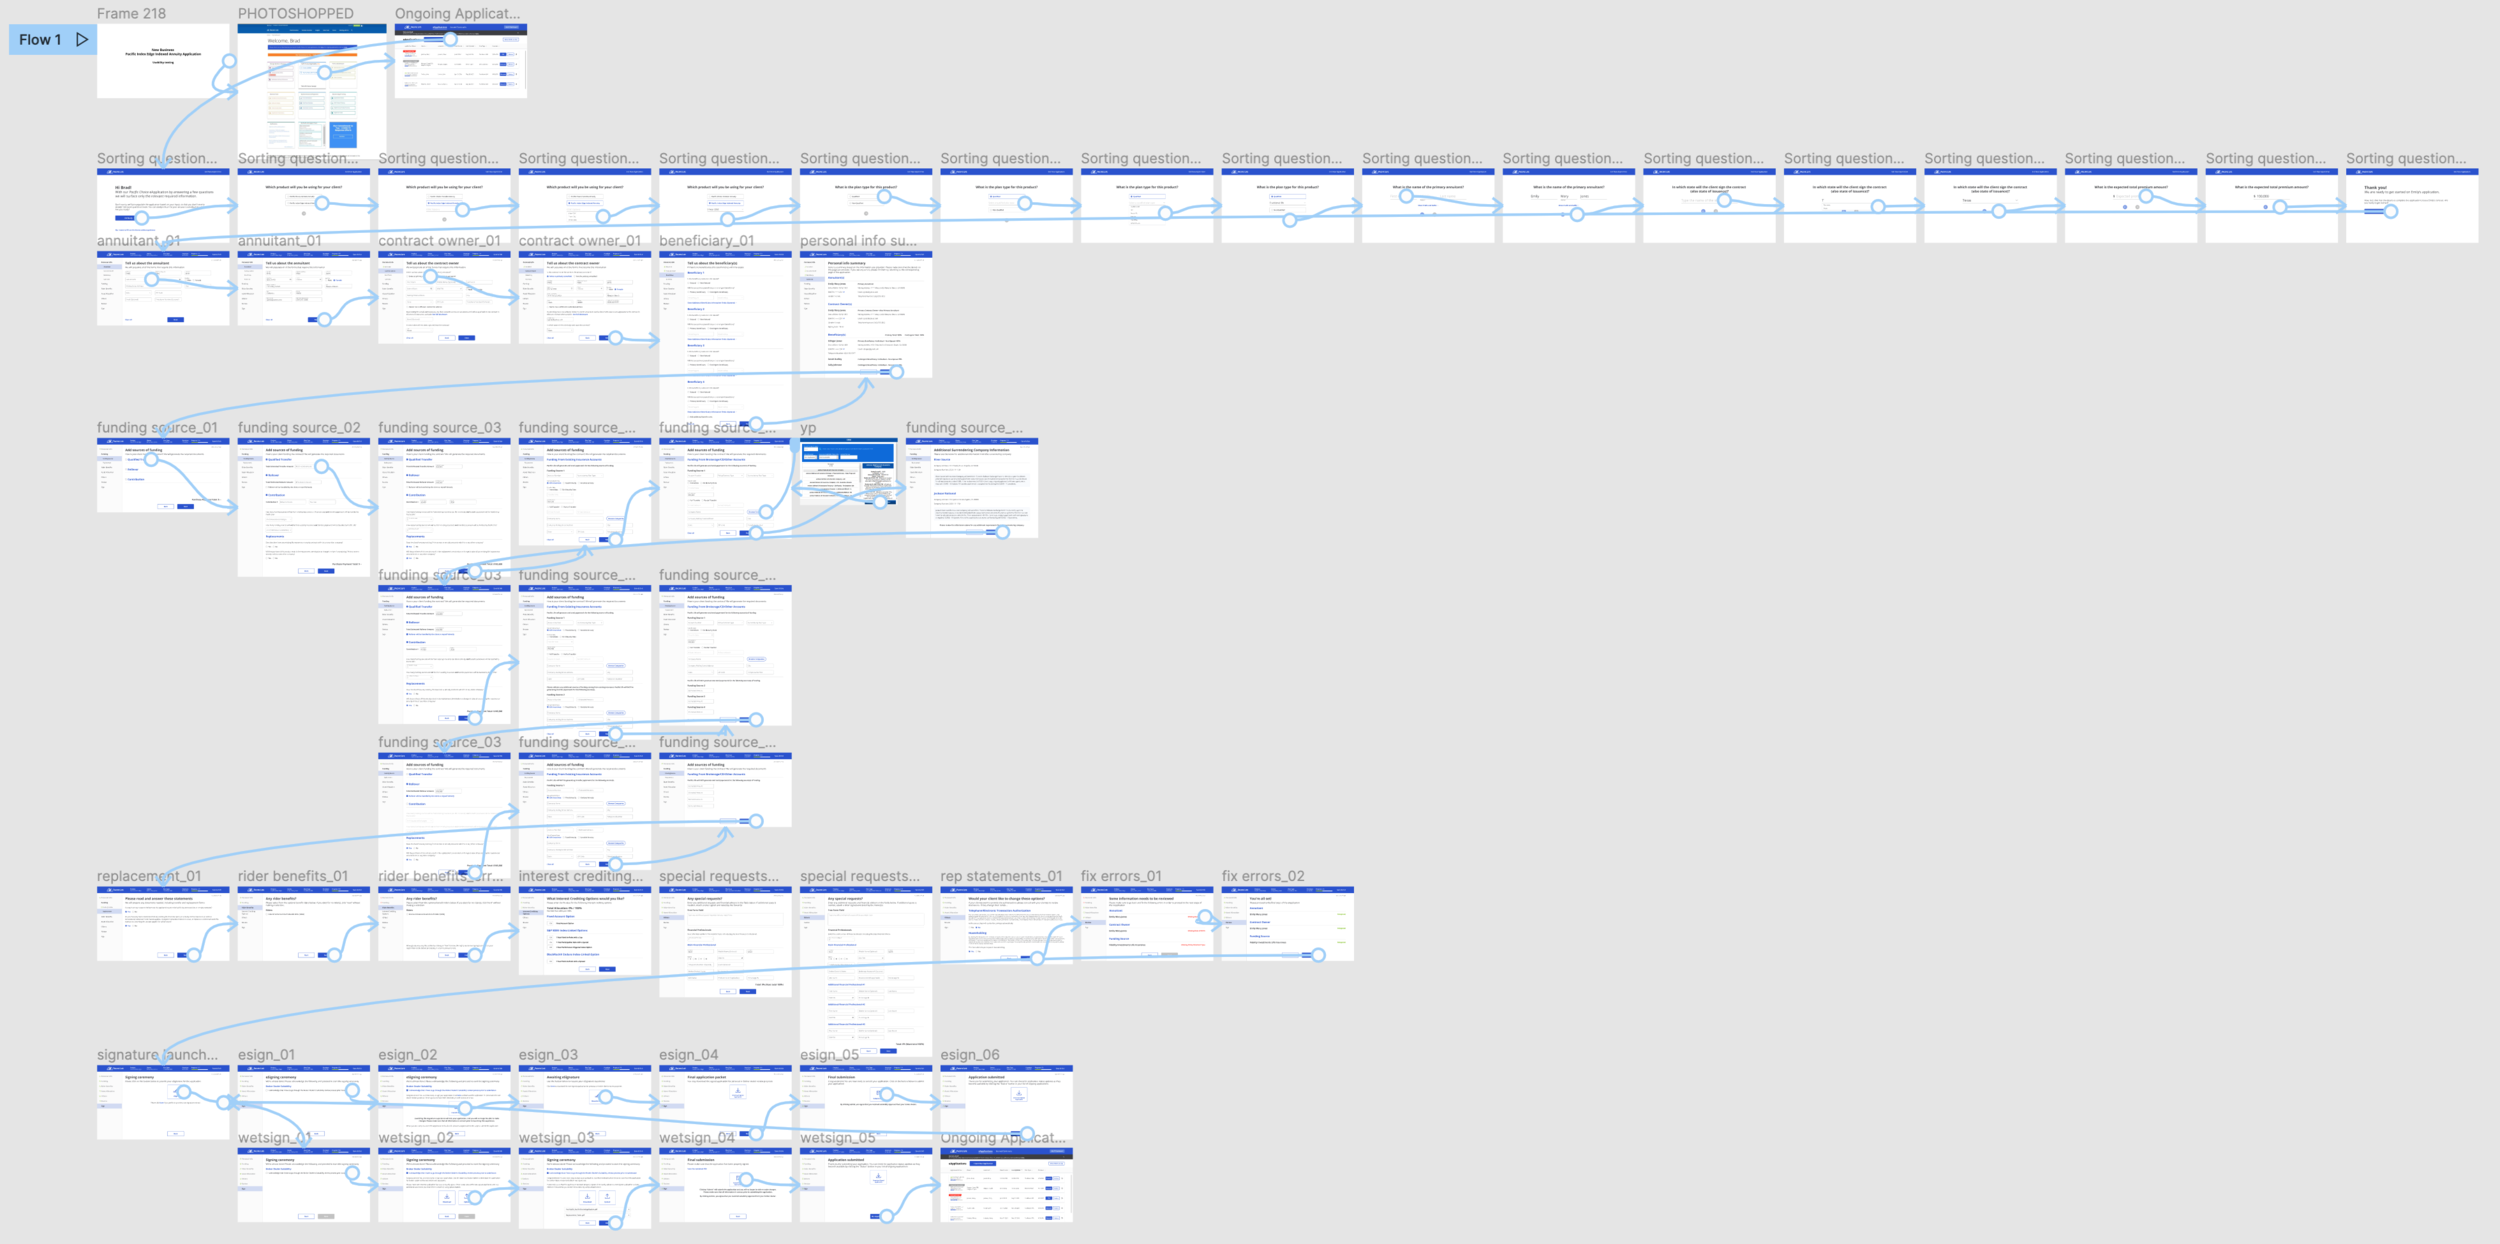Click the rep statements_01 frame label

coord(1000,876)
